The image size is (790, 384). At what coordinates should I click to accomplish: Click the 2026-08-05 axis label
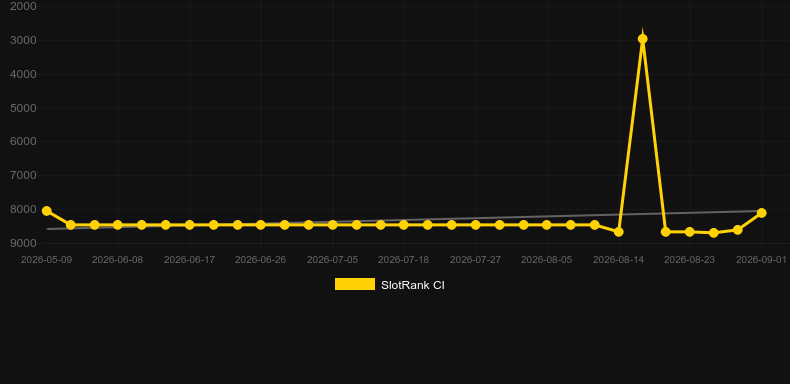(x=547, y=260)
